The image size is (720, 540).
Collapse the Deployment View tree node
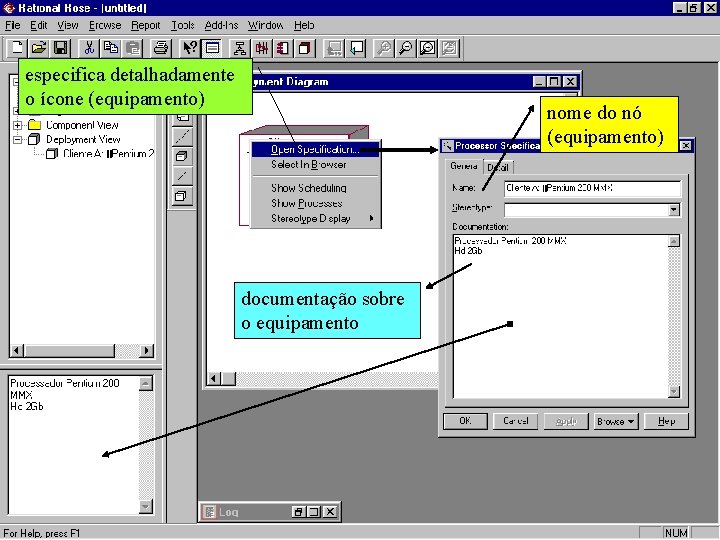[x=17, y=140]
